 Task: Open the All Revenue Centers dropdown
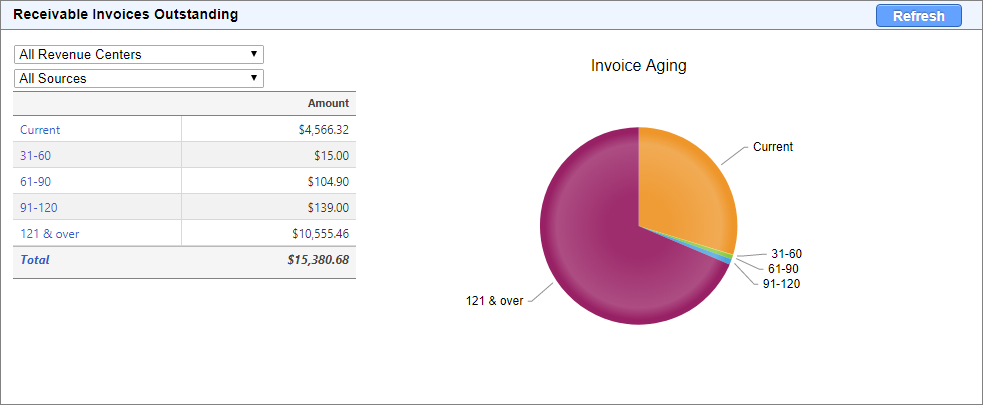tap(138, 54)
